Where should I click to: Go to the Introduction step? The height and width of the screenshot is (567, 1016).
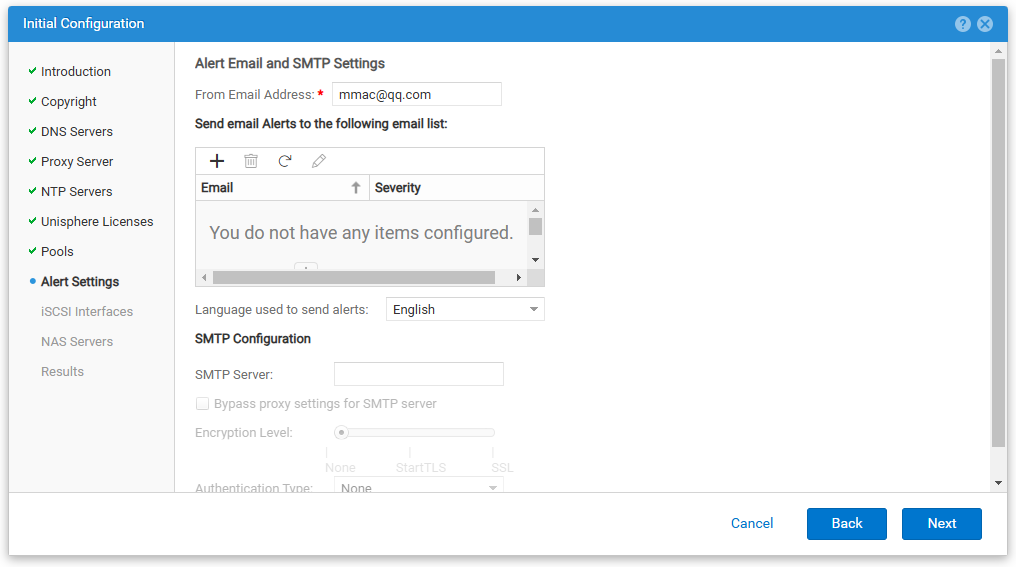(75, 72)
